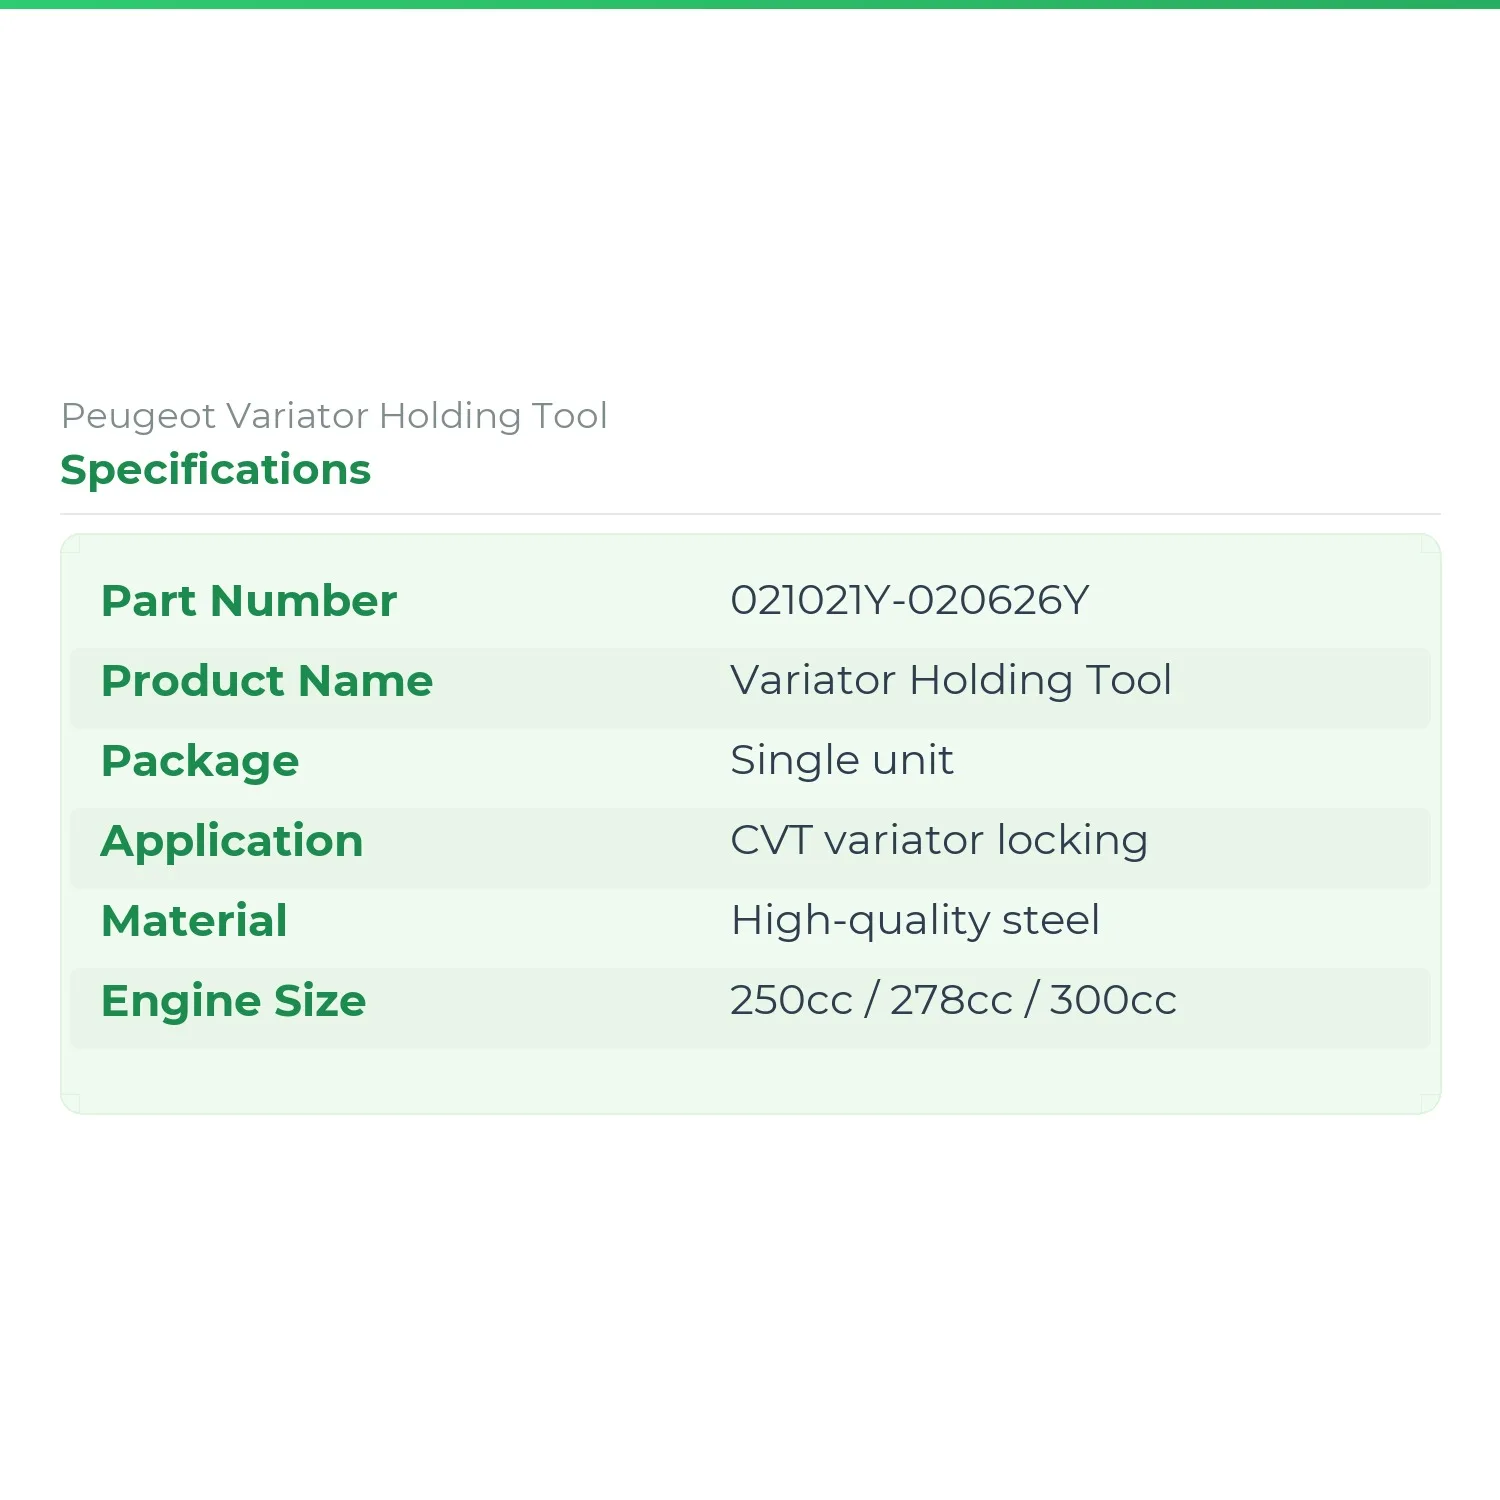1500x1500 pixels.
Task: Select the High-quality steel value
Action: (915, 921)
